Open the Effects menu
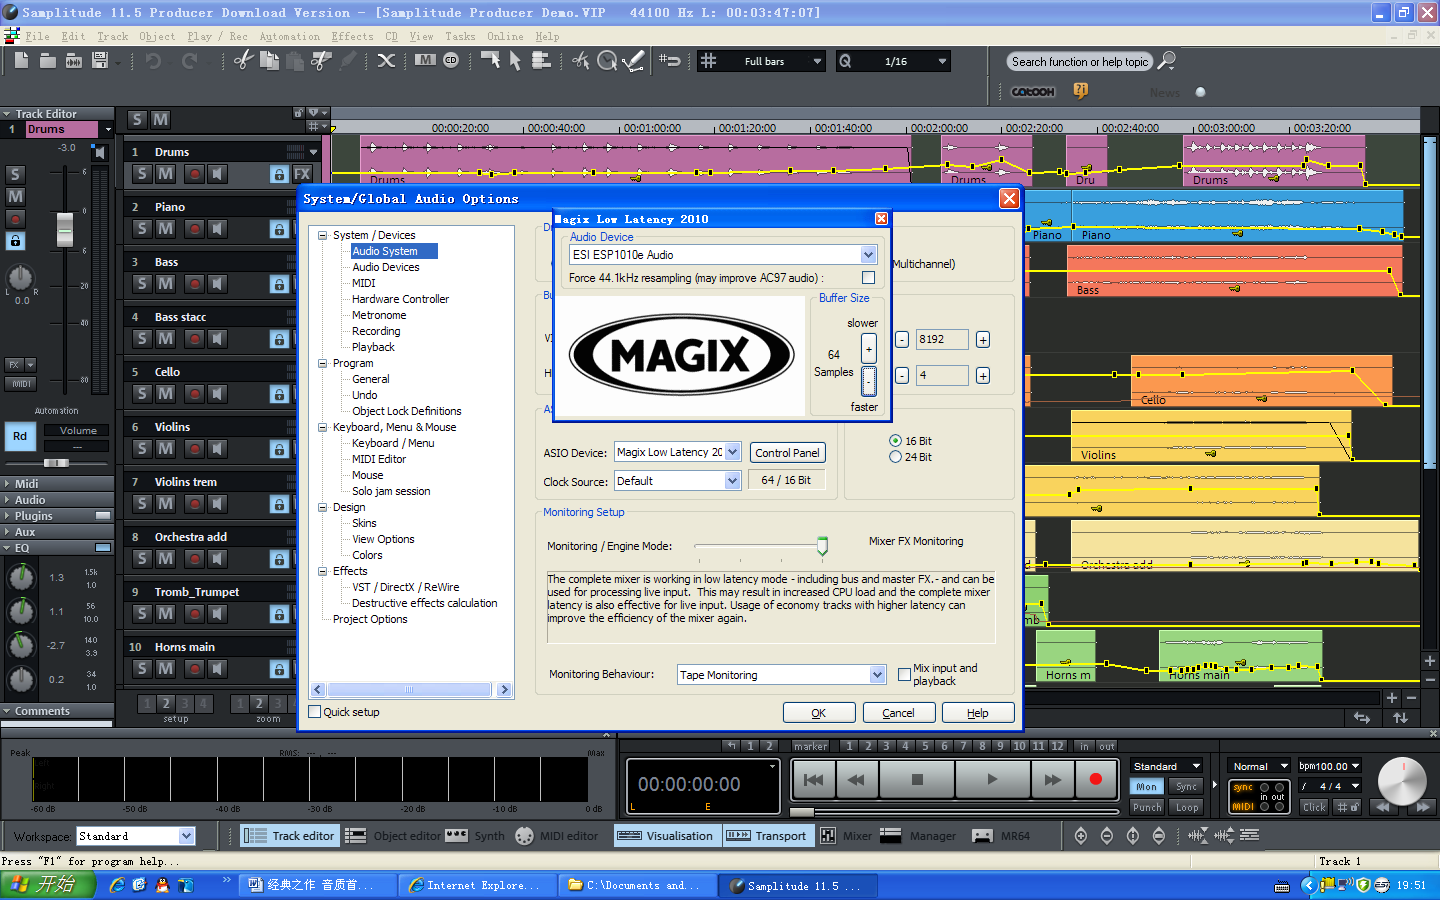Viewport: 1440px width, 900px height. (352, 36)
